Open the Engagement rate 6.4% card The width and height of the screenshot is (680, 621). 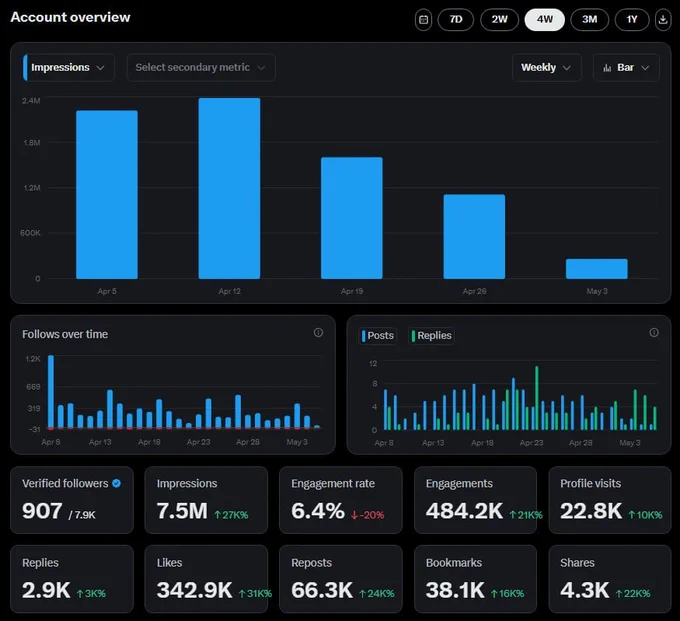(x=341, y=500)
